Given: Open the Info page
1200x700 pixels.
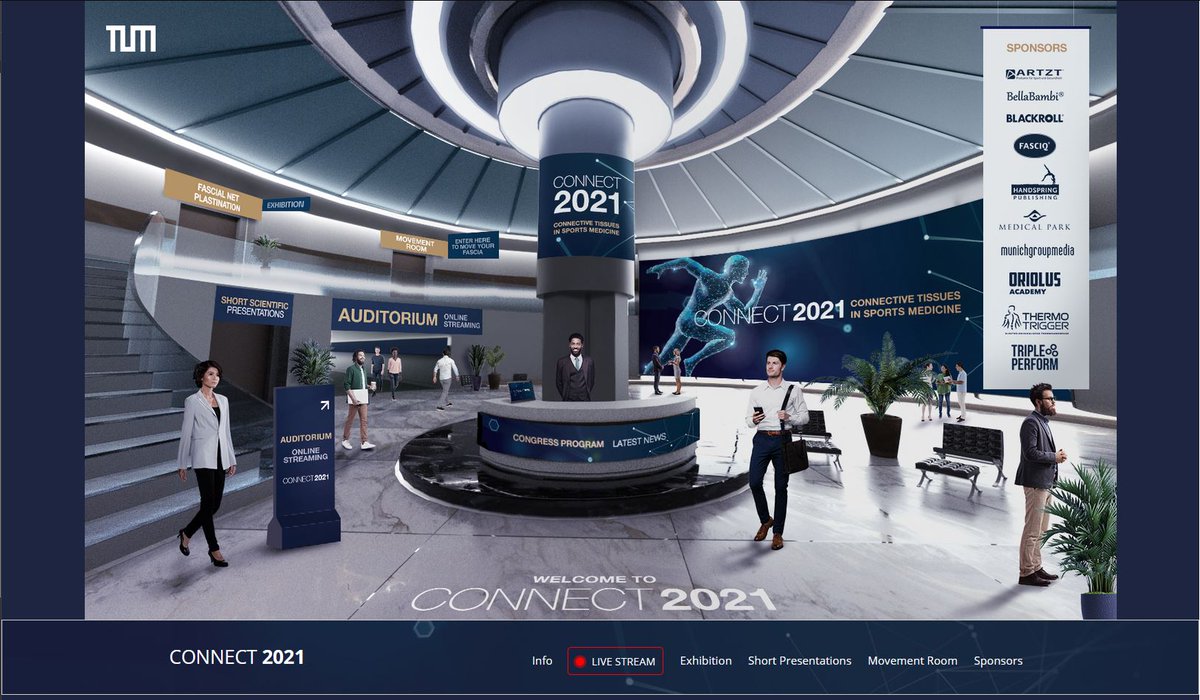Looking at the screenshot, I should coord(541,660).
